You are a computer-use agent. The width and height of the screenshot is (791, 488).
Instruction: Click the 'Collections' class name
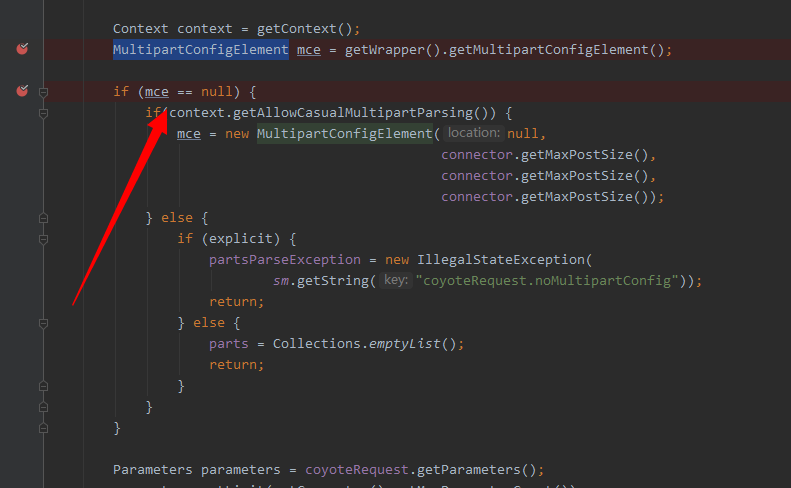coord(317,344)
